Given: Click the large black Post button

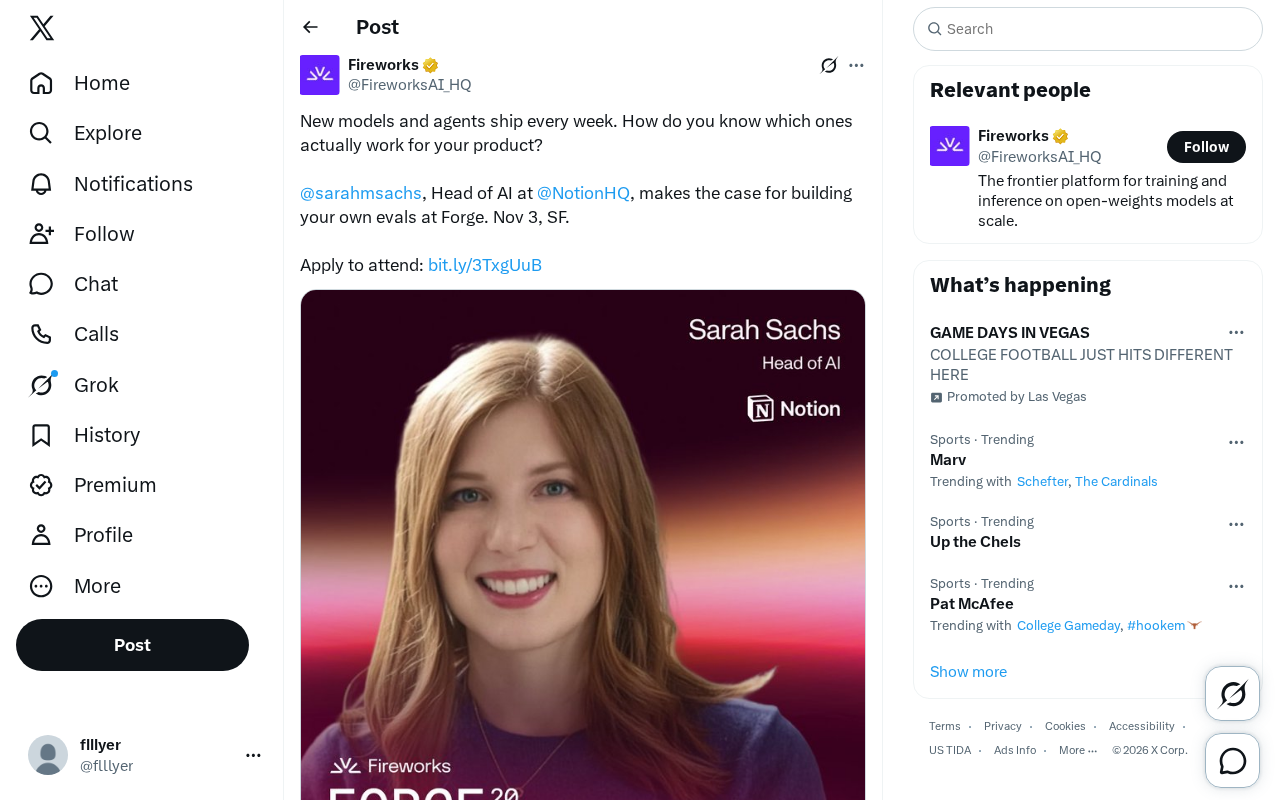Looking at the screenshot, I should pos(132,645).
